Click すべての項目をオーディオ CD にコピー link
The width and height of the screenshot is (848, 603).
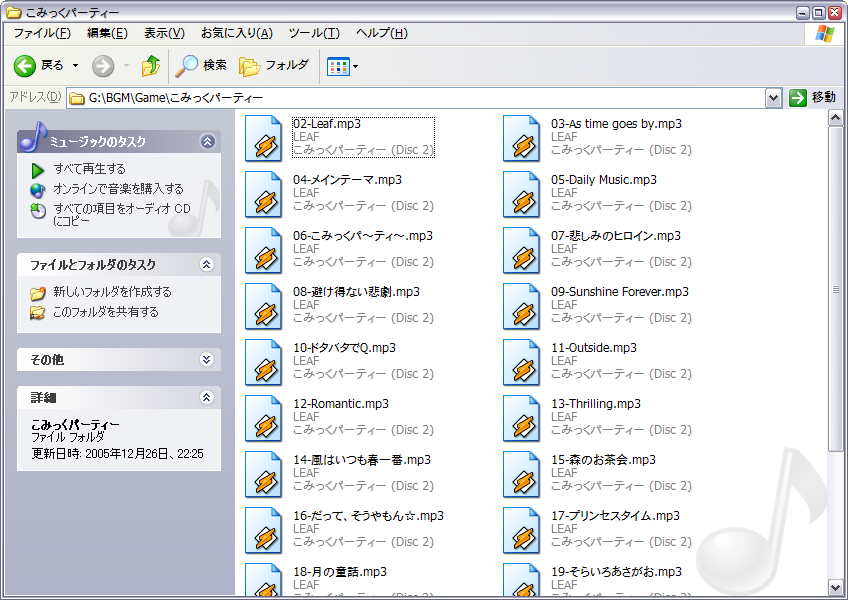pos(122,215)
